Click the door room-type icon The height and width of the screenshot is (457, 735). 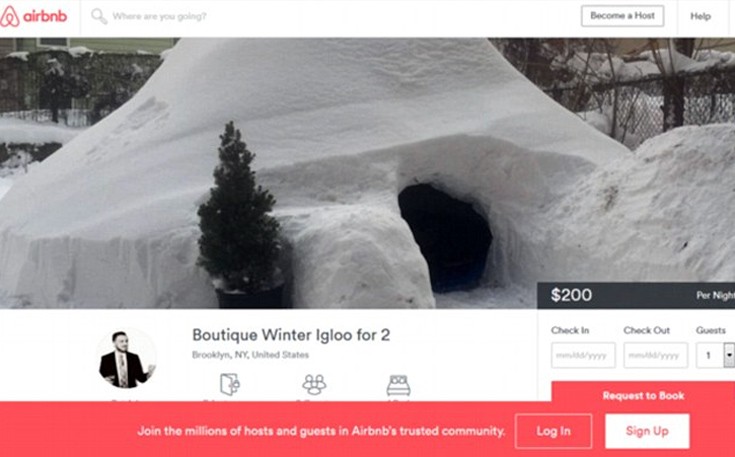click(x=230, y=384)
